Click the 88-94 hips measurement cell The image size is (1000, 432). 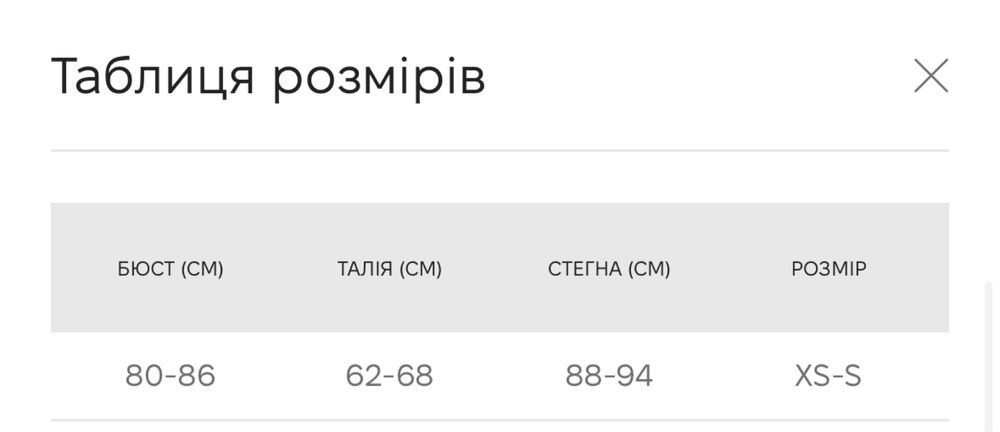[609, 376]
